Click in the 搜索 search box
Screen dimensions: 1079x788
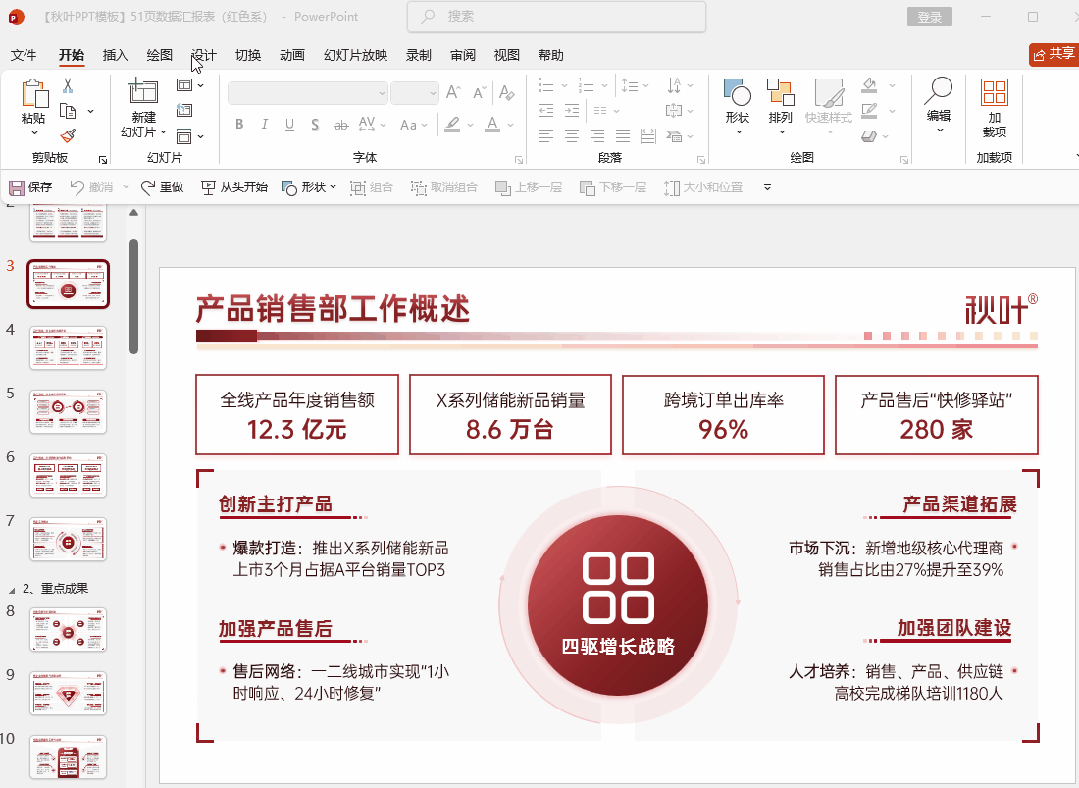tap(556, 17)
